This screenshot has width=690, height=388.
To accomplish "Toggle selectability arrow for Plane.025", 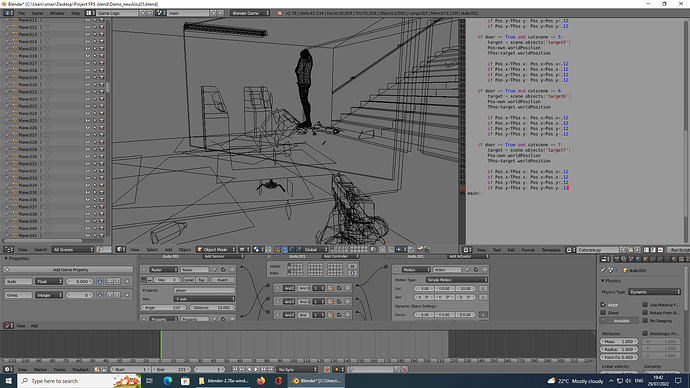I will tap(95, 121).
